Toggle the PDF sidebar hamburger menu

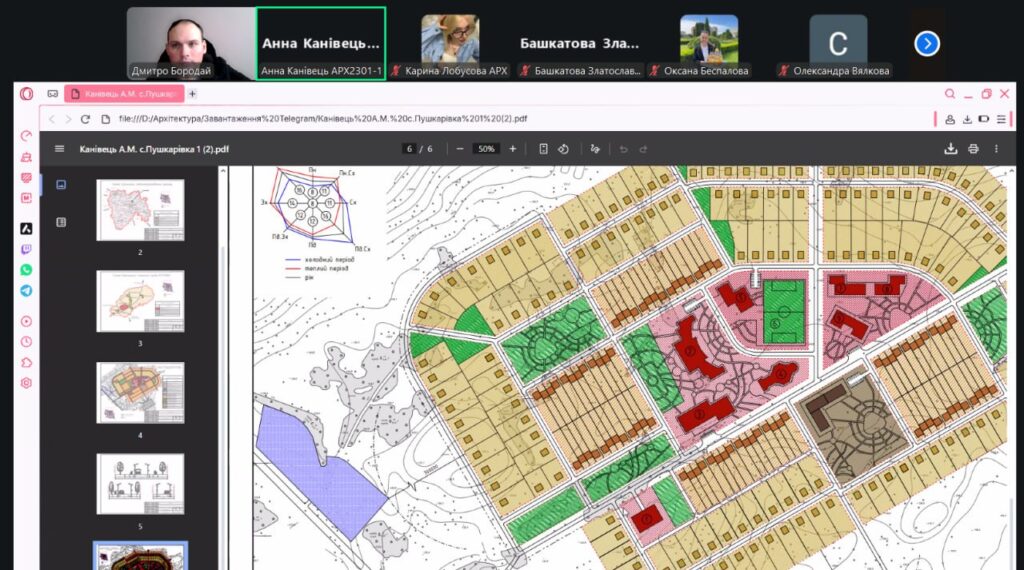click(59, 149)
